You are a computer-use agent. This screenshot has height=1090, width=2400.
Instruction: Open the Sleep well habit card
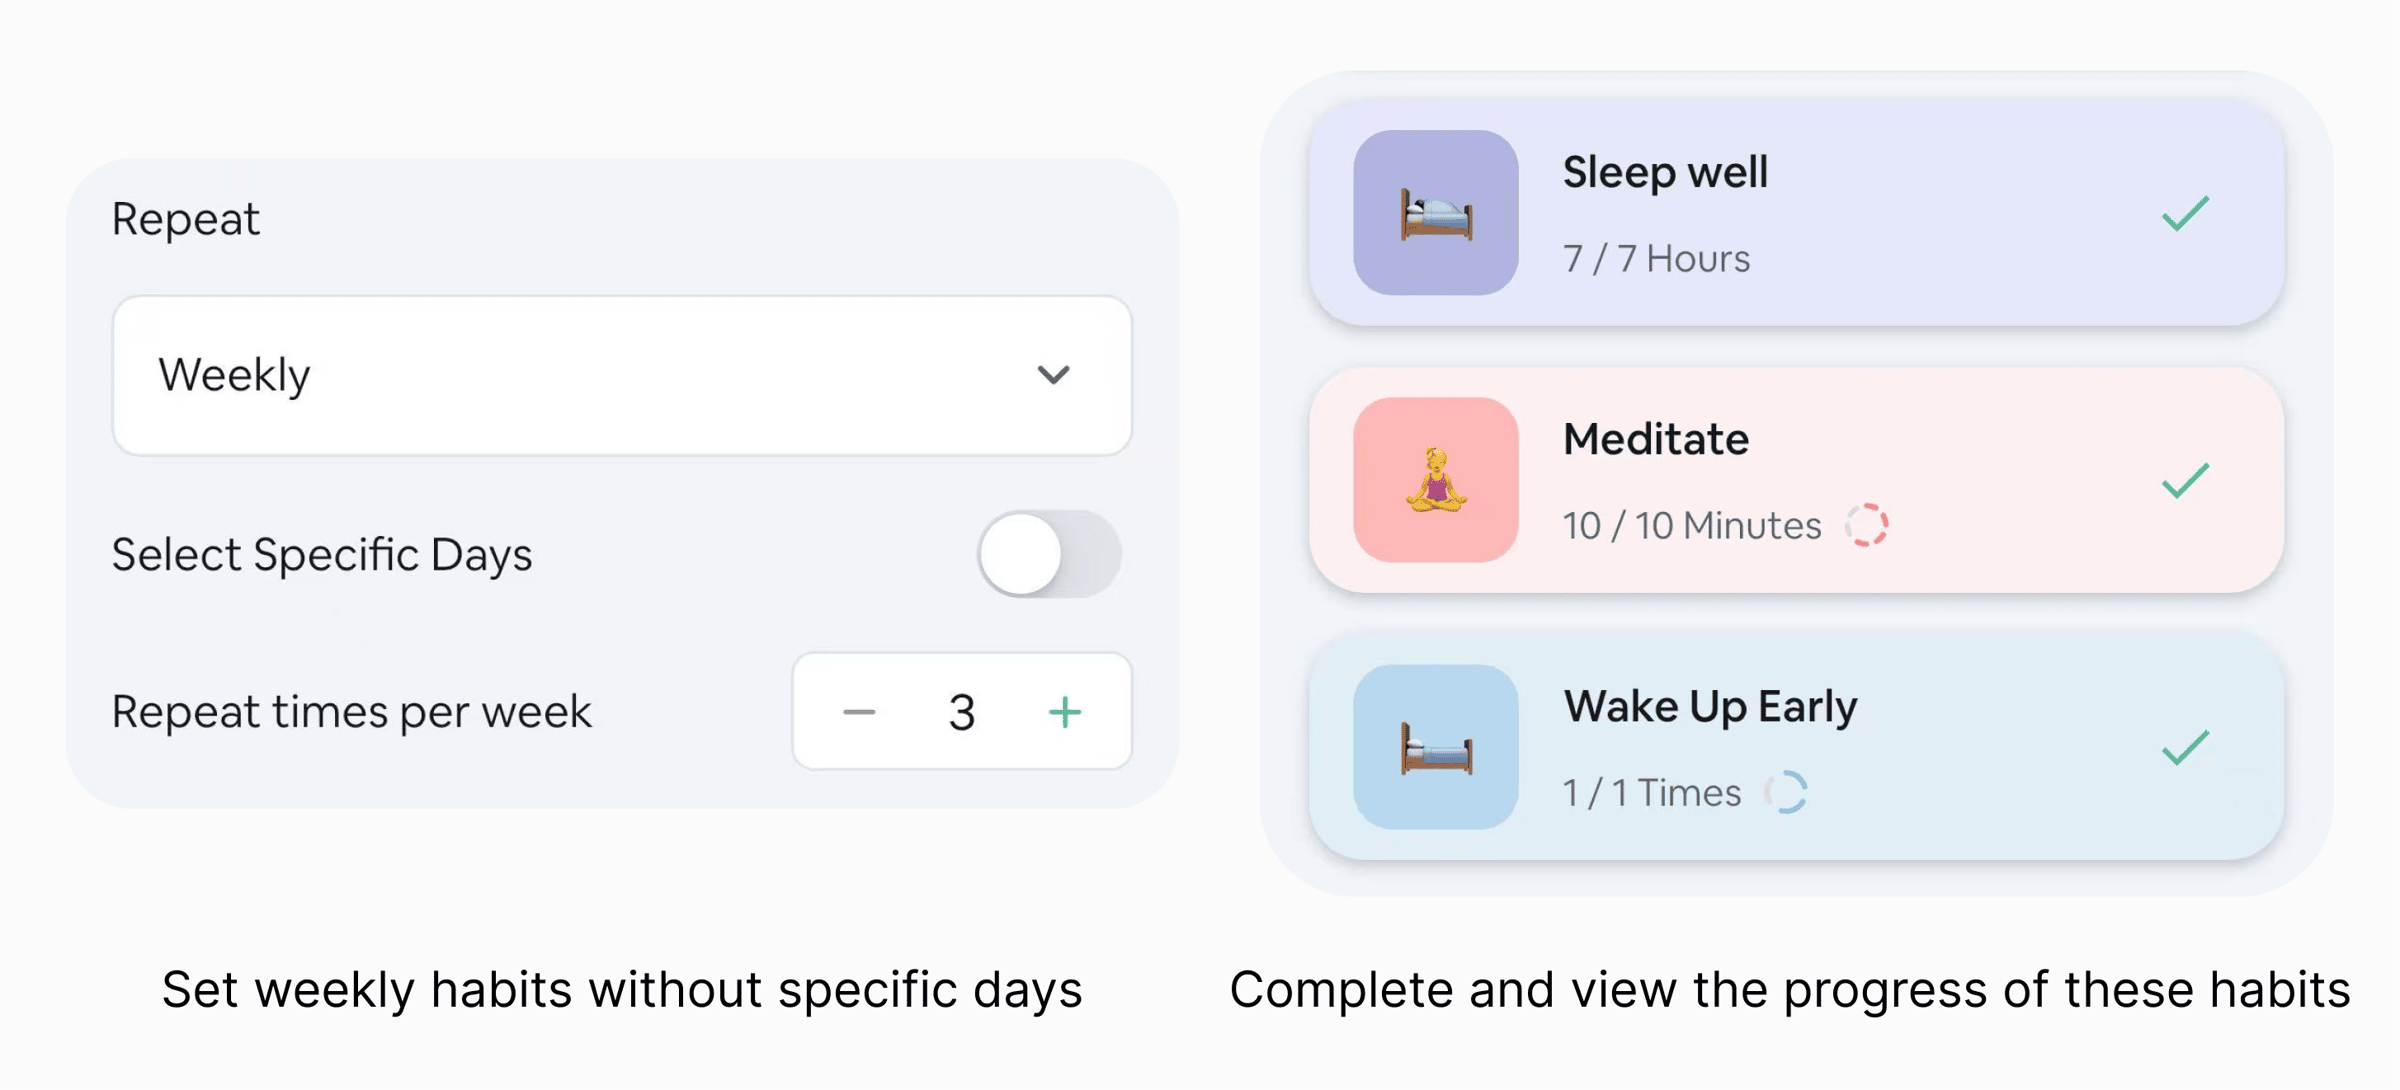coord(1796,213)
